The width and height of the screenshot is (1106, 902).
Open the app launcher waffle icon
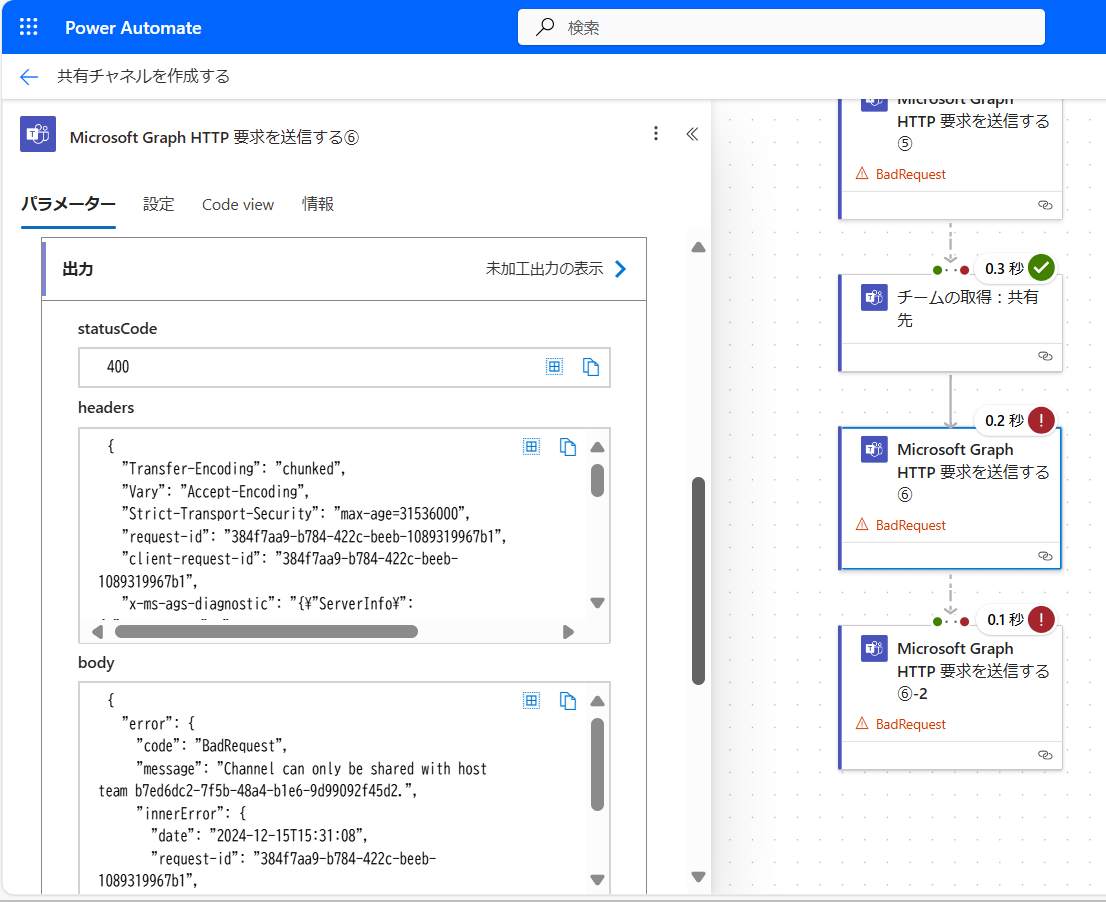[29, 28]
